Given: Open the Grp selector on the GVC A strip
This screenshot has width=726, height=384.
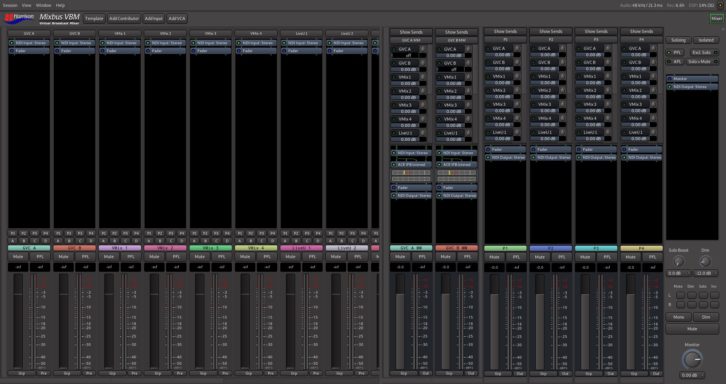Looking at the screenshot, I should pos(21,373).
